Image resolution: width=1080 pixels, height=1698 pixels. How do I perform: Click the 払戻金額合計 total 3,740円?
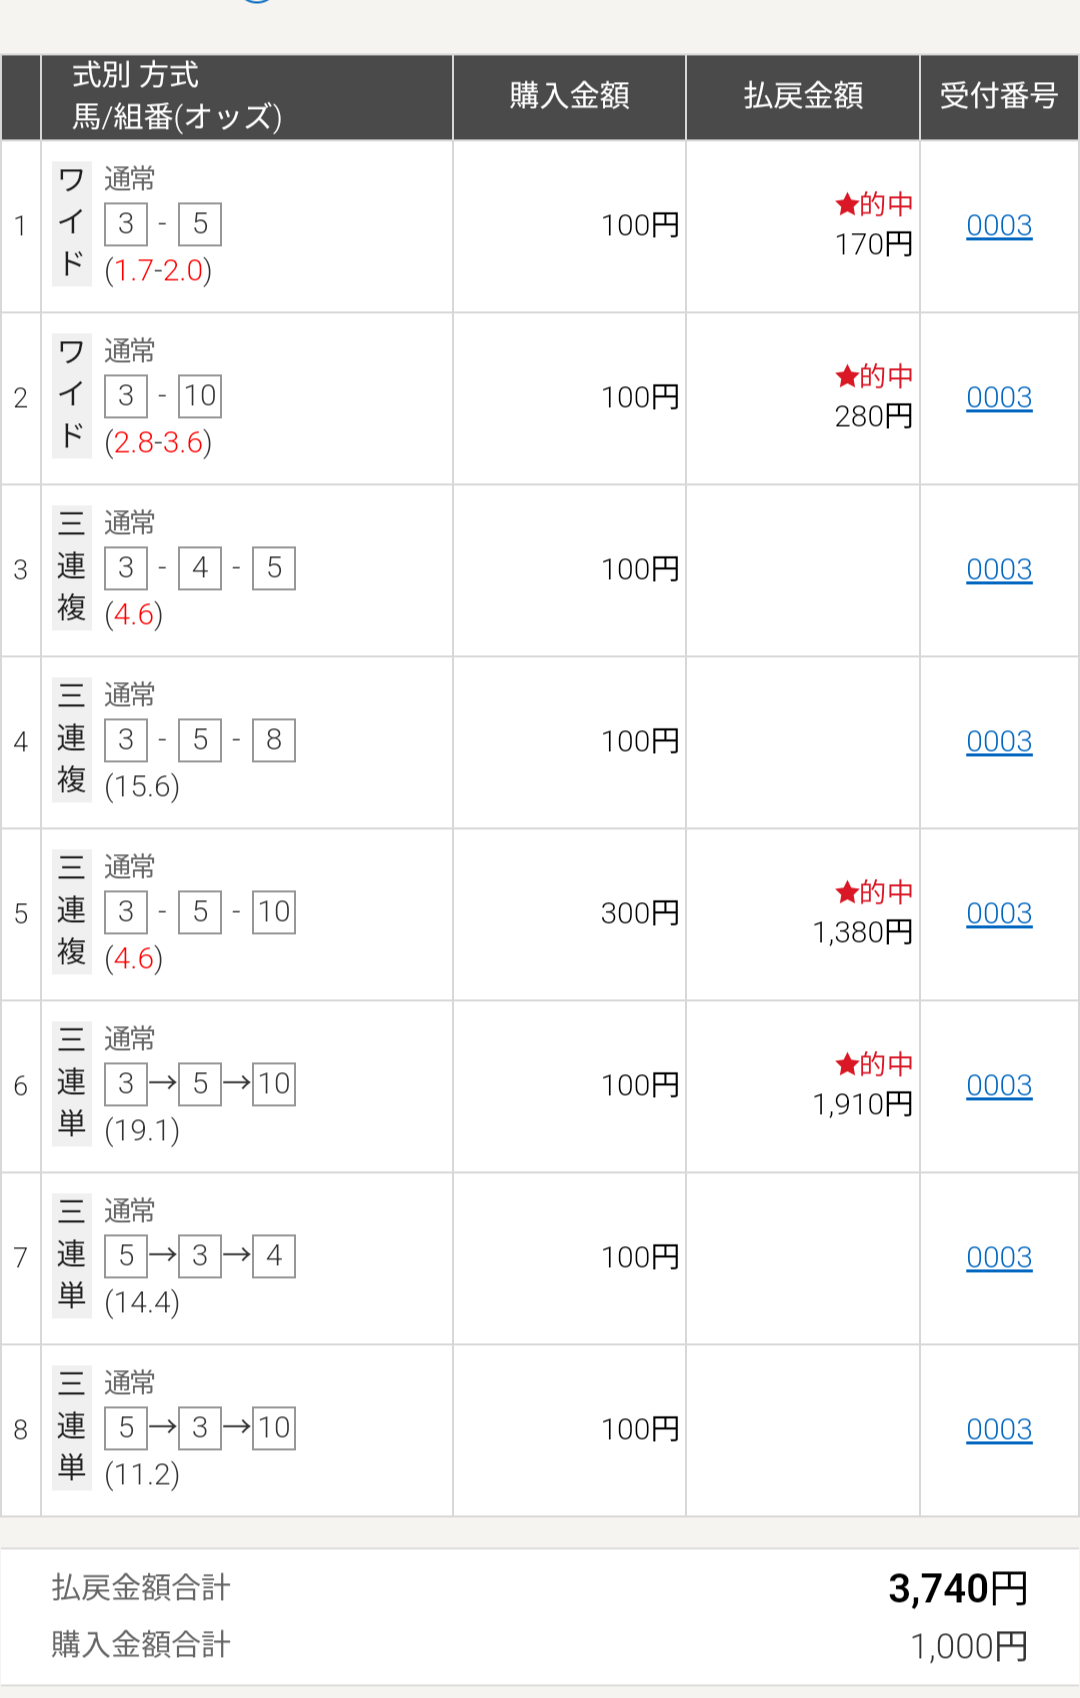coord(958,1588)
